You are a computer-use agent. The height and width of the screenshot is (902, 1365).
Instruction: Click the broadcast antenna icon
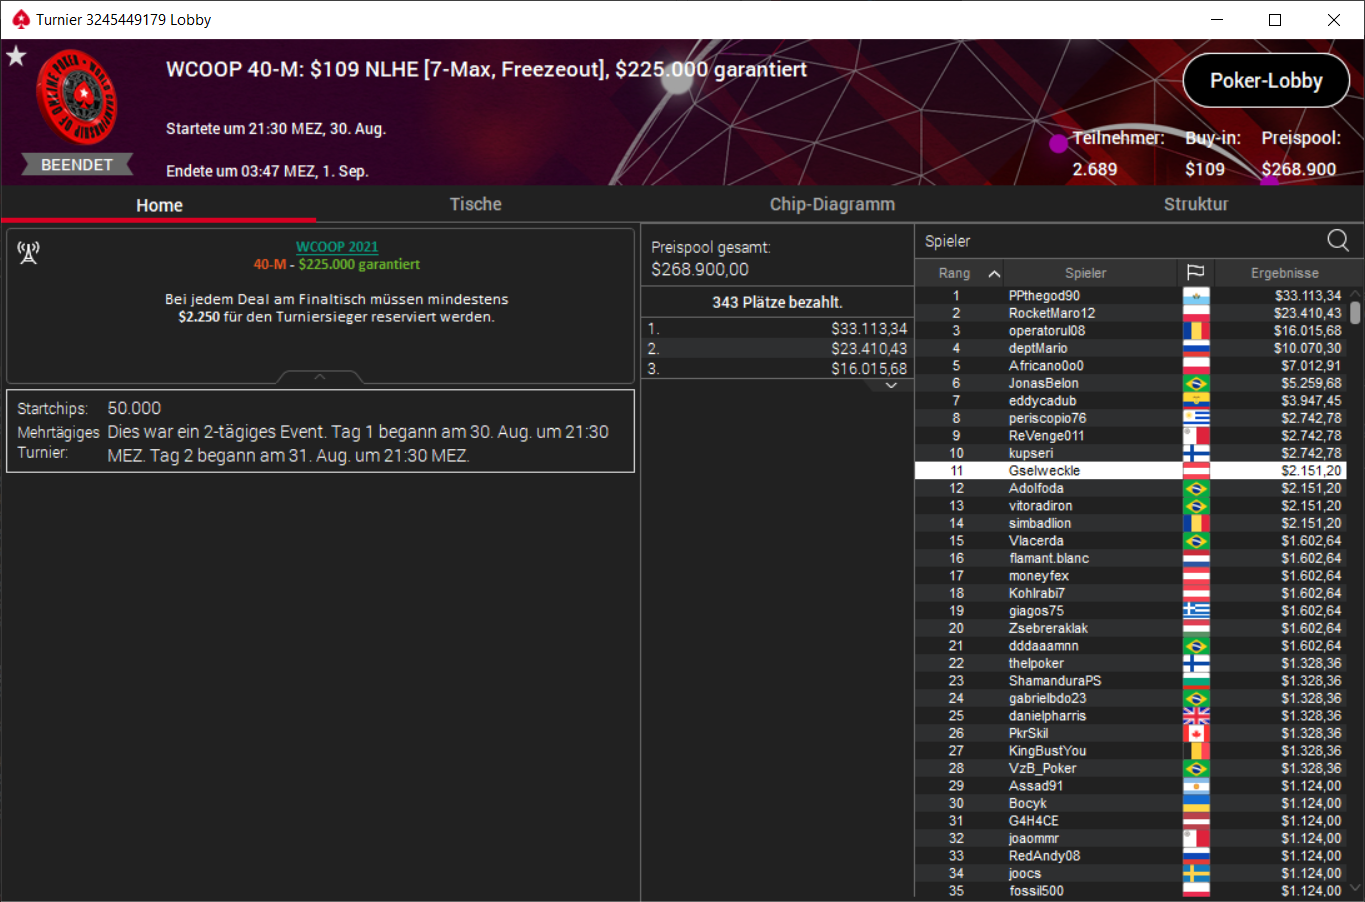[x=28, y=253]
